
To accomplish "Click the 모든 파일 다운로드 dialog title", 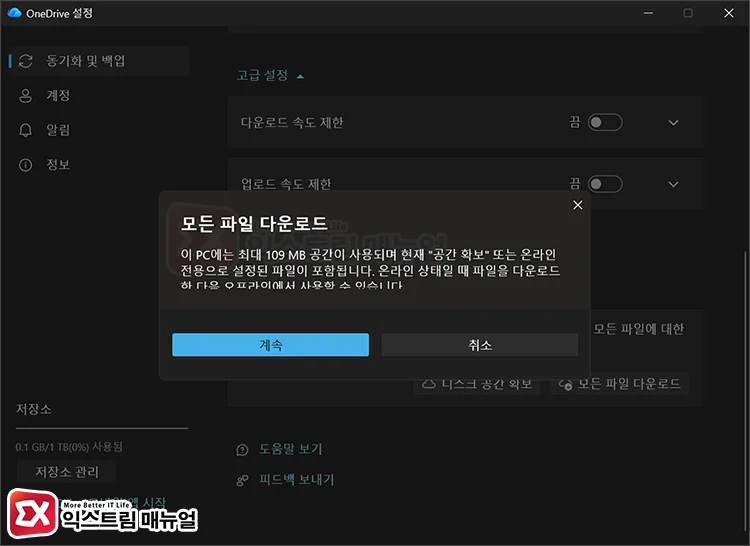I will click(254, 223).
